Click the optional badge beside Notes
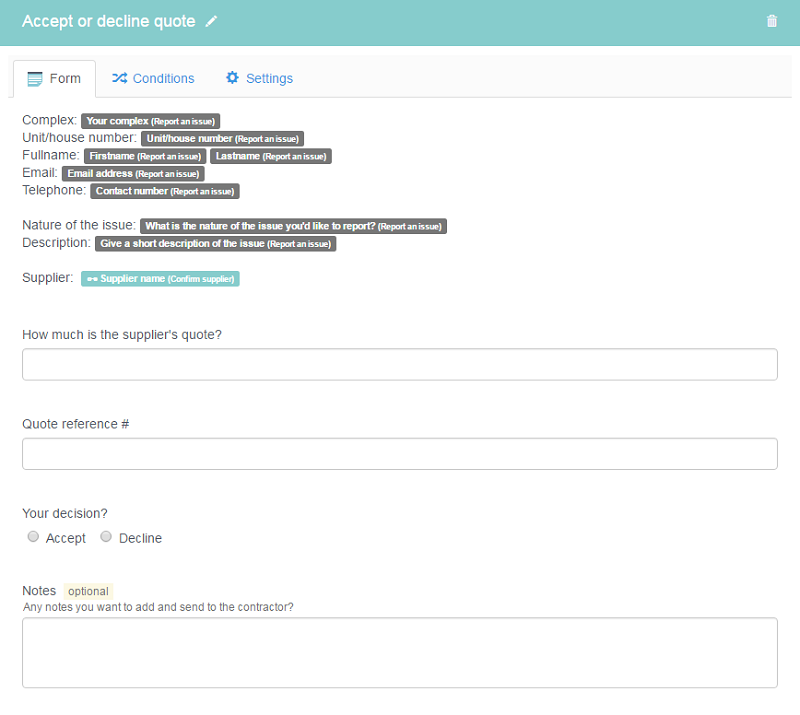Screen dimensions: 800x715 (88, 591)
